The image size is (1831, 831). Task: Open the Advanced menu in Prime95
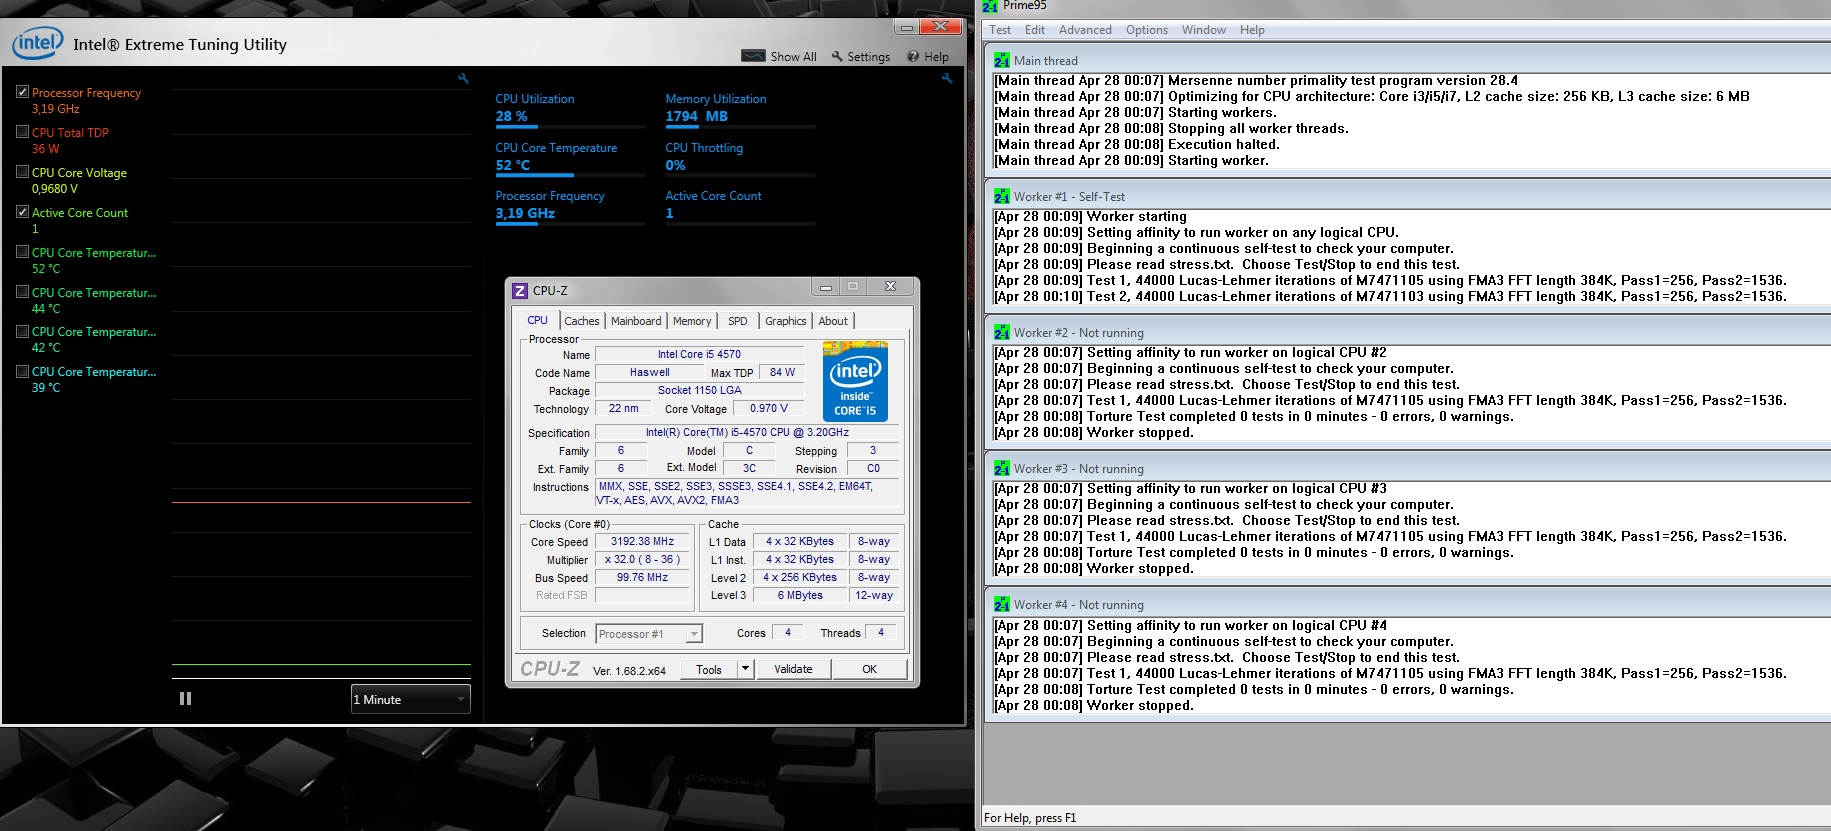click(x=1085, y=30)
